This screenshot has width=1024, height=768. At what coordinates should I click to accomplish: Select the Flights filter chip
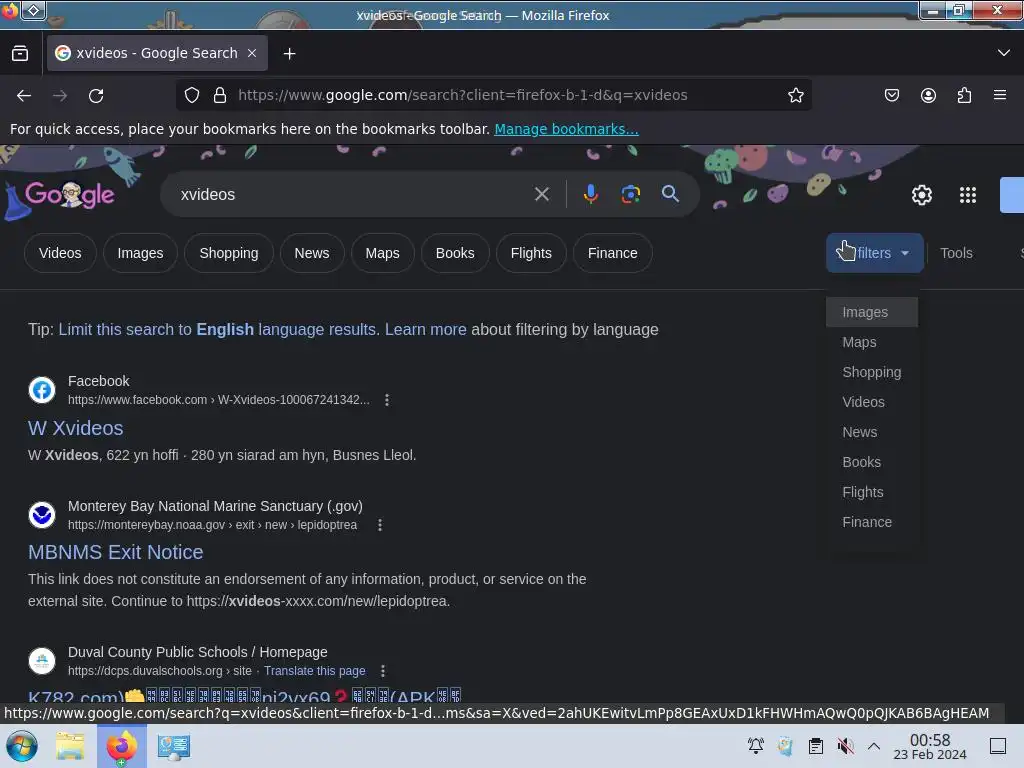coord(531,253)
